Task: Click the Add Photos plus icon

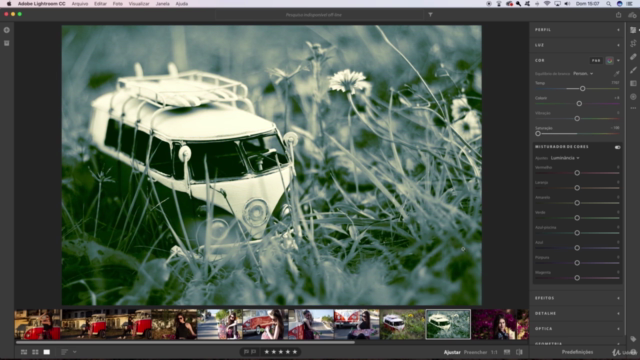Action: pos(7,30)
